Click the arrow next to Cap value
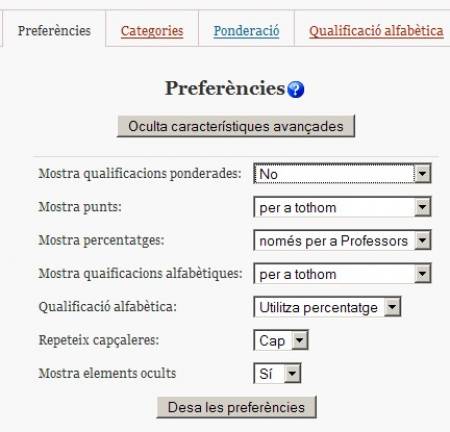This screenshot has height=432, width=450. [x=299, y=340]
